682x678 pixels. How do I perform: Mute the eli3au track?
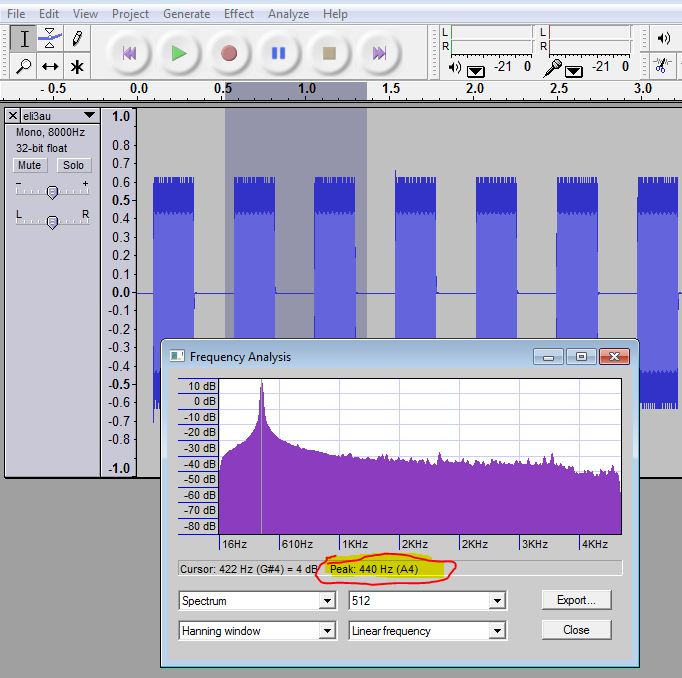pyautogui.click(x=30, y=165)
